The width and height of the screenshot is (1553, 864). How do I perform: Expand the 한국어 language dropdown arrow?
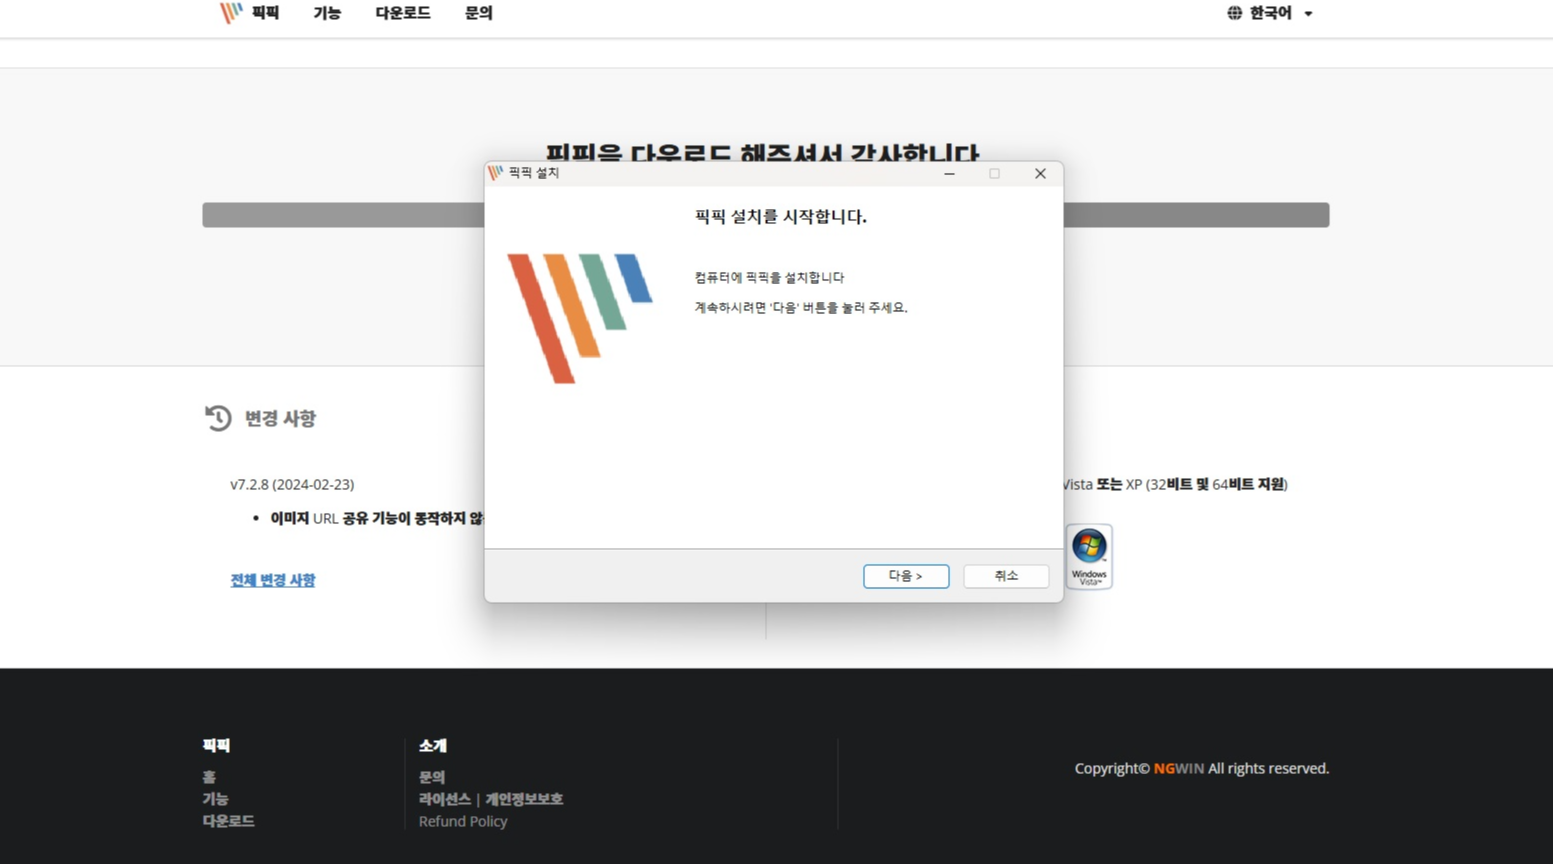[x=1308, y=14]
